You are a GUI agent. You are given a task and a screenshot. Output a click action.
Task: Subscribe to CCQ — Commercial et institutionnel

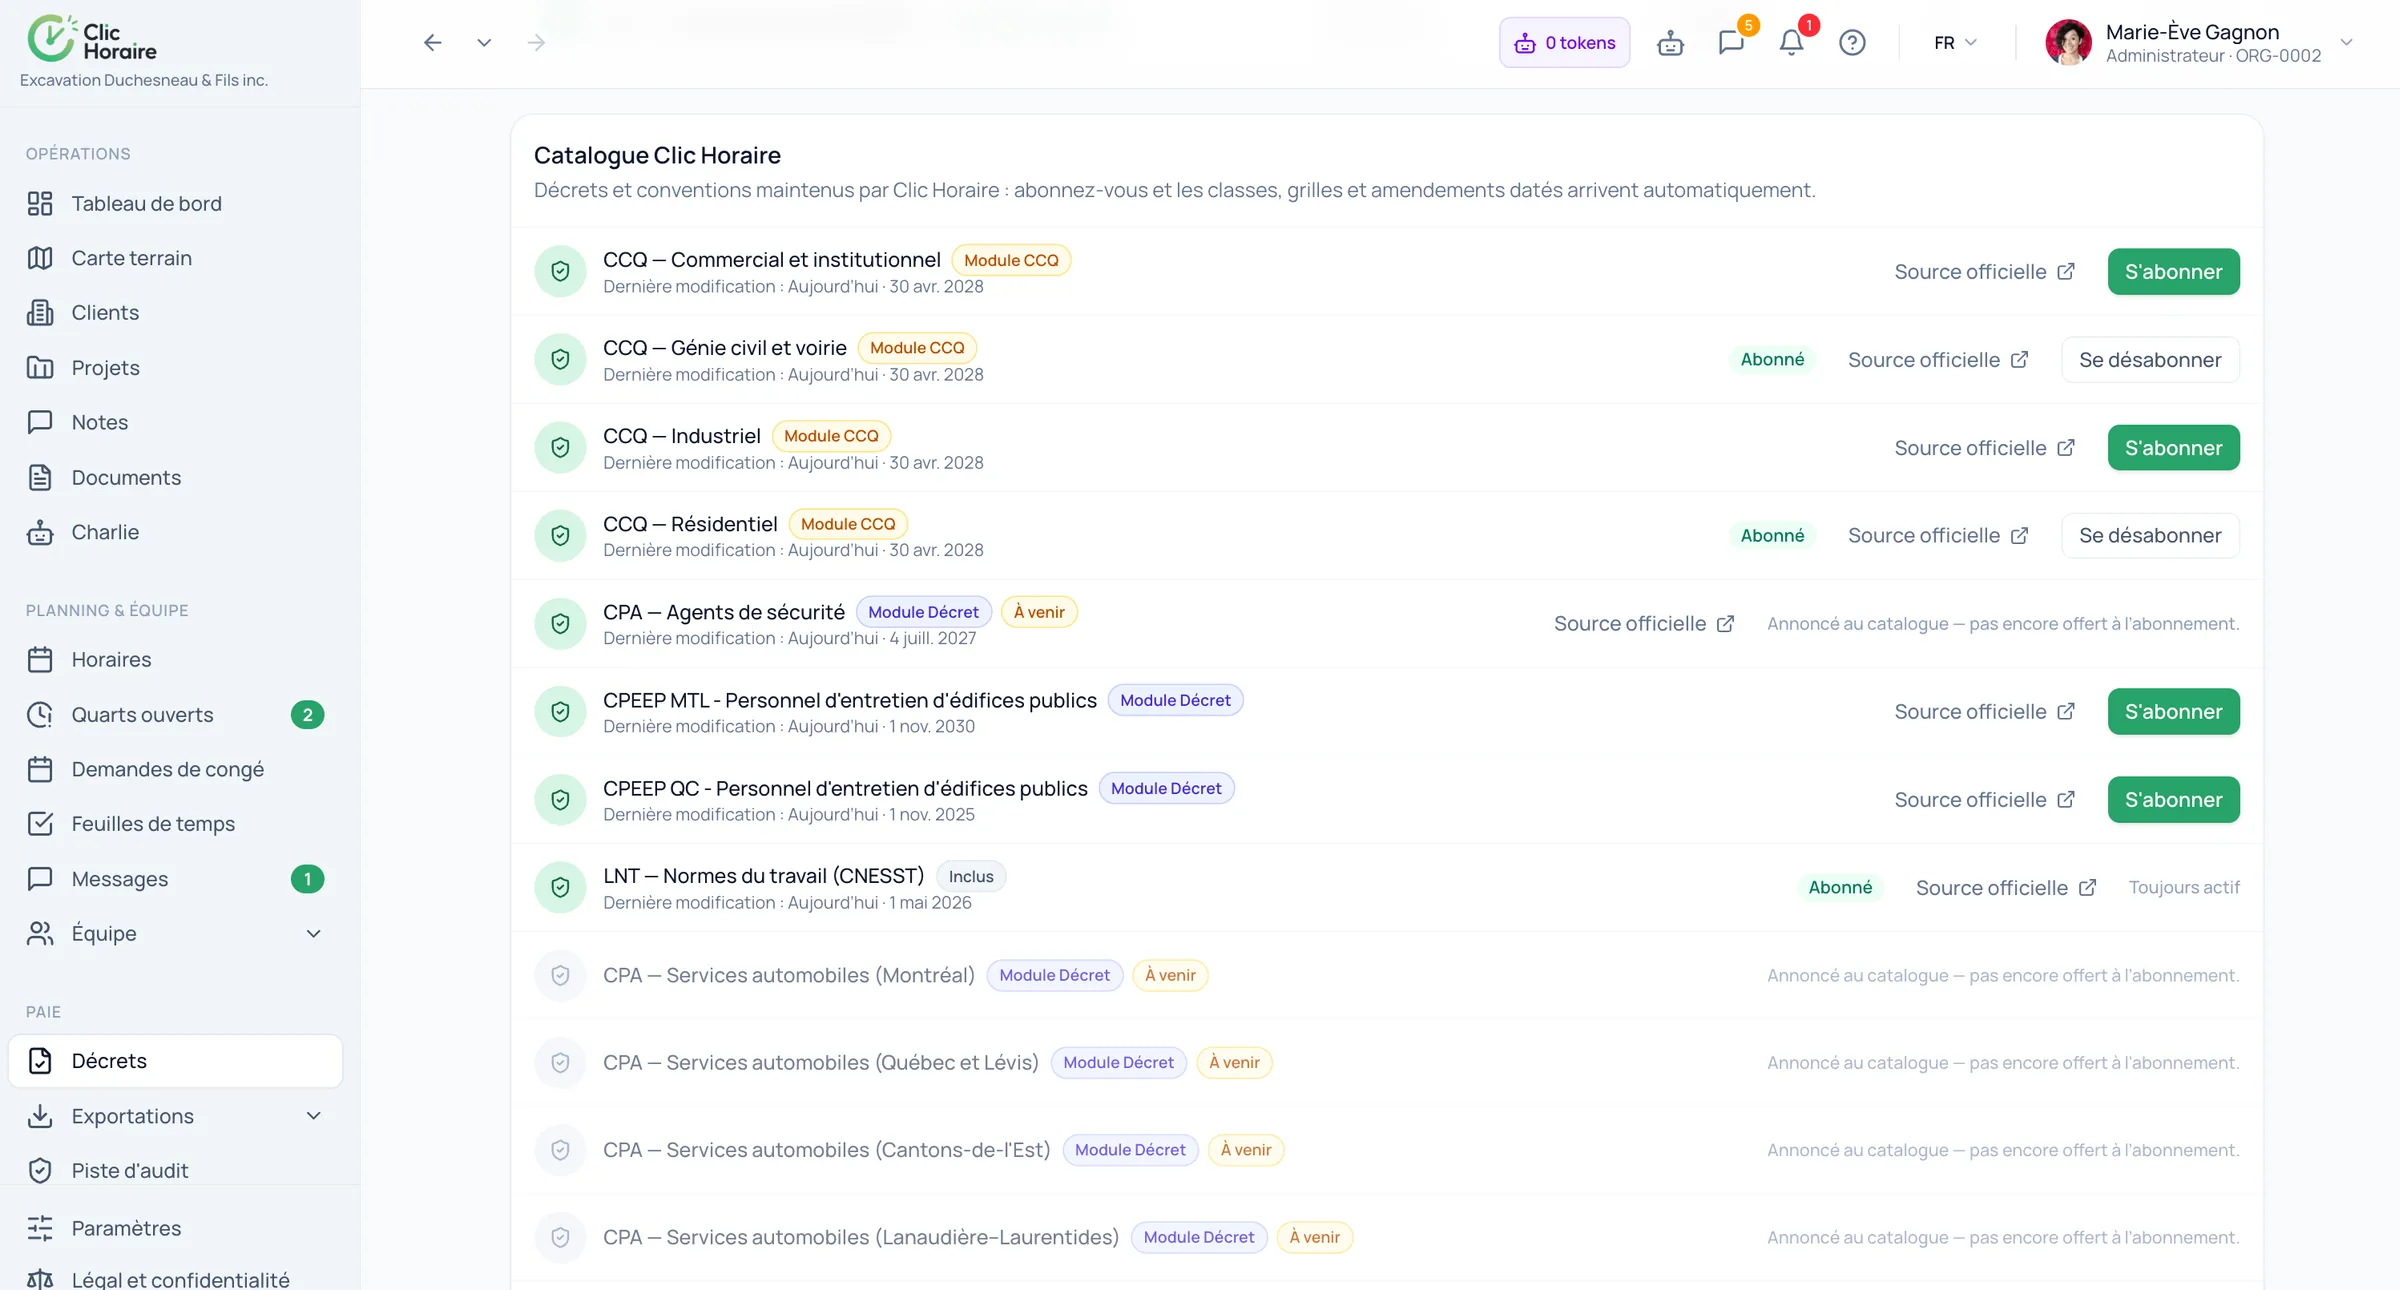click(2173, 272)
